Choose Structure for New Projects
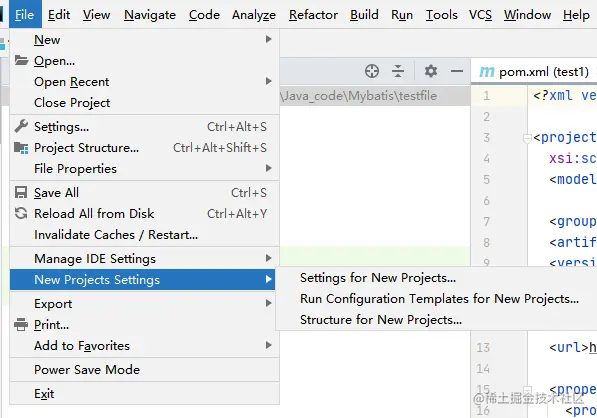This screenshot has height=418, width=597. click(x=381, y=320)
